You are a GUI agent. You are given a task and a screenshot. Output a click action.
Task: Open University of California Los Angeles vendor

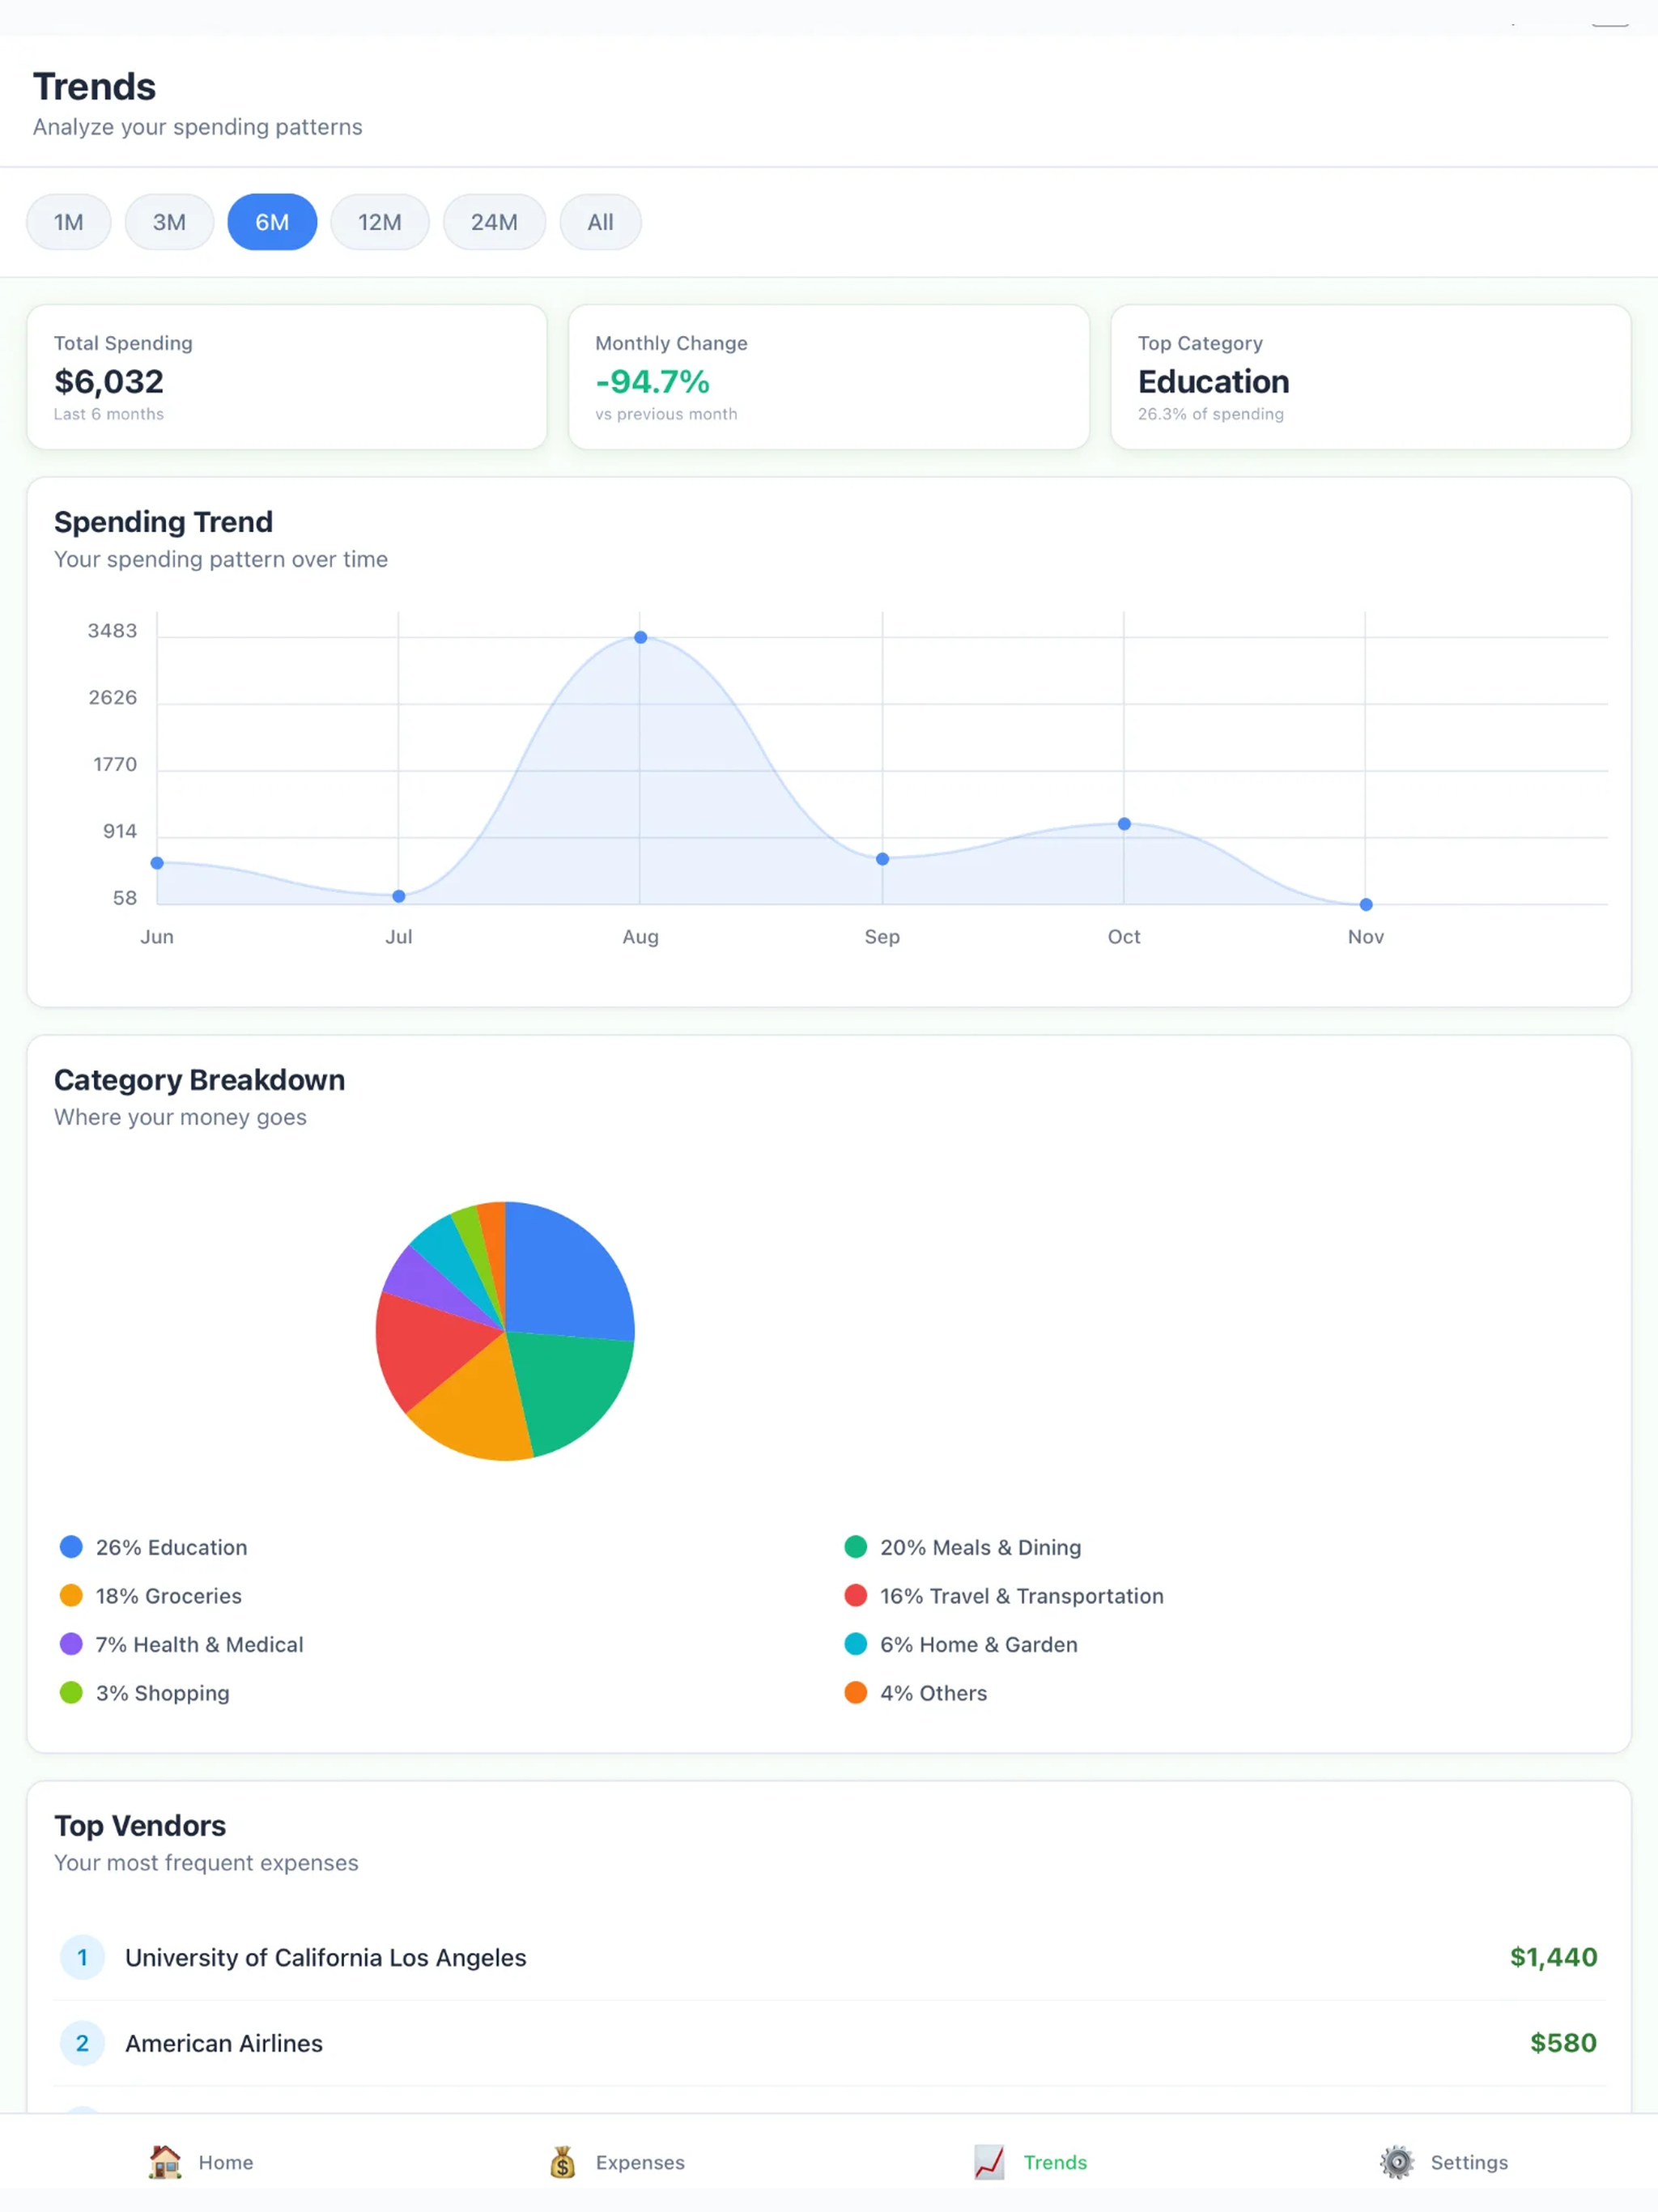click(829, 1957)
